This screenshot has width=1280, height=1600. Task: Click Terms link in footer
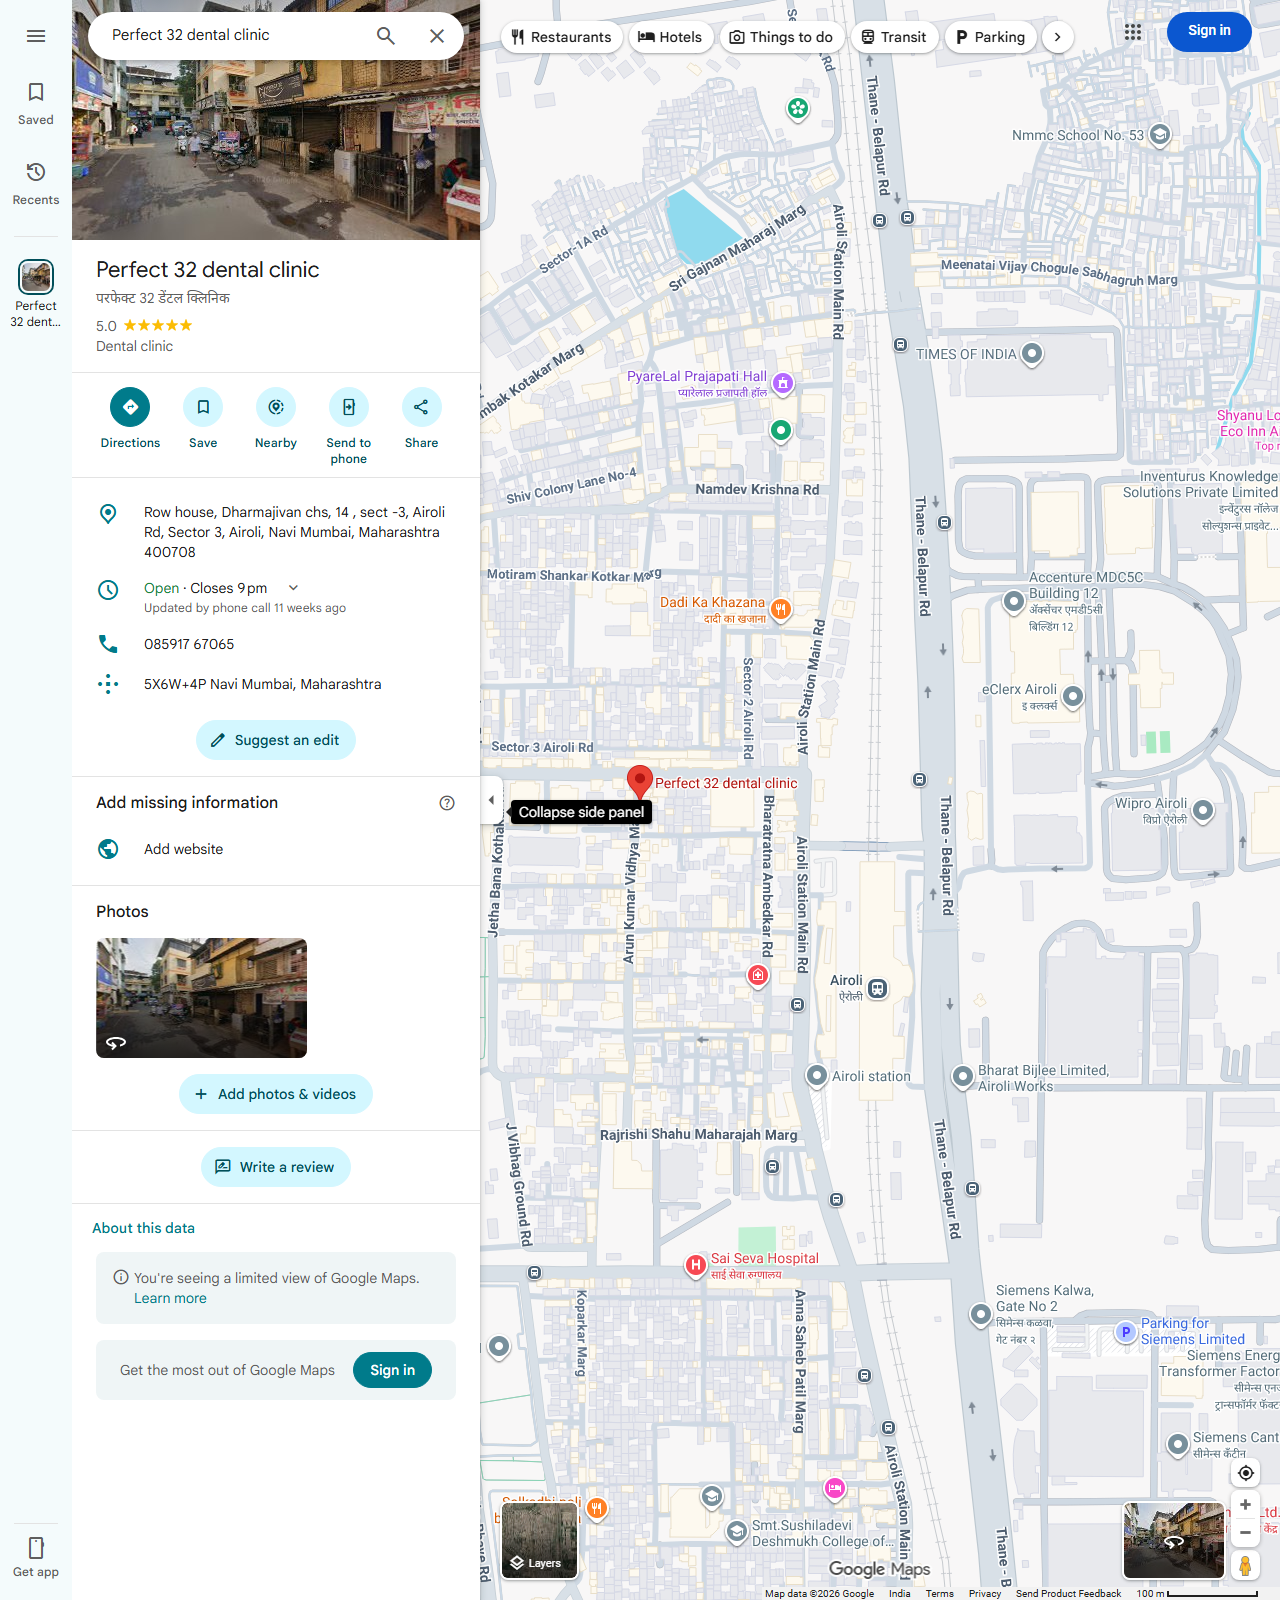(939, 1593)
